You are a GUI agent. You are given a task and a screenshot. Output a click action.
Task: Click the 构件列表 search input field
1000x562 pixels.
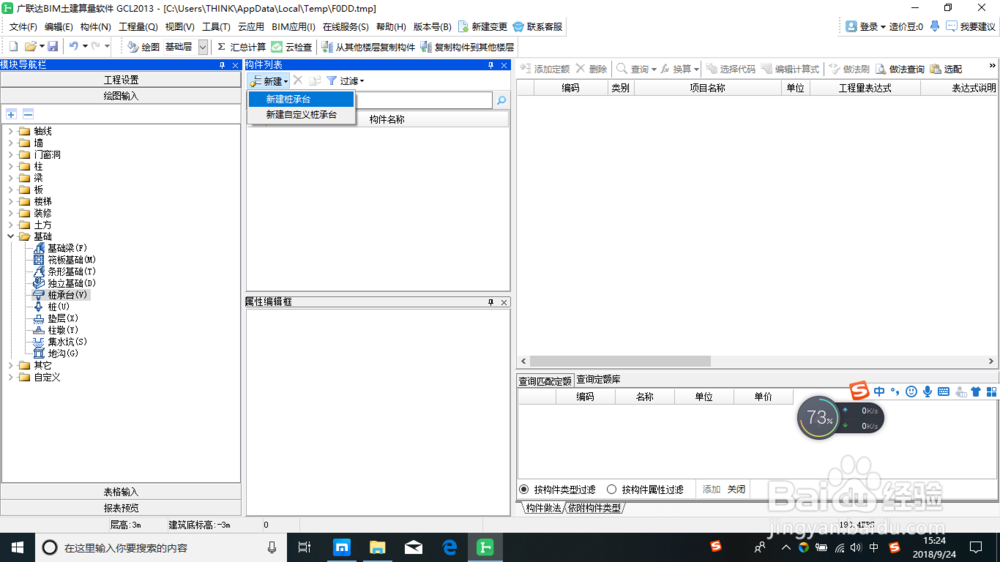tap(423, 100)
